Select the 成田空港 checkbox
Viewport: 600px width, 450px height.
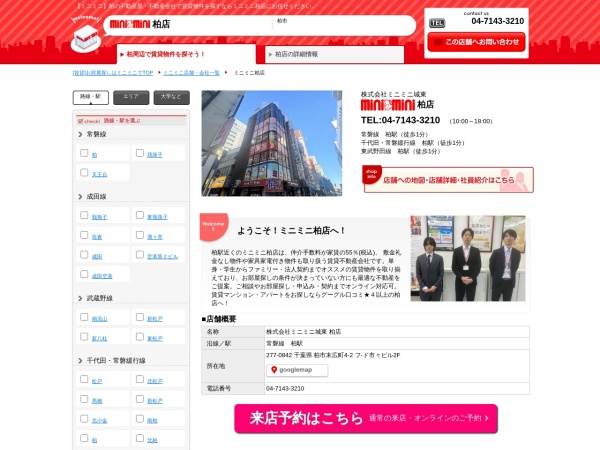coord(84,274)
